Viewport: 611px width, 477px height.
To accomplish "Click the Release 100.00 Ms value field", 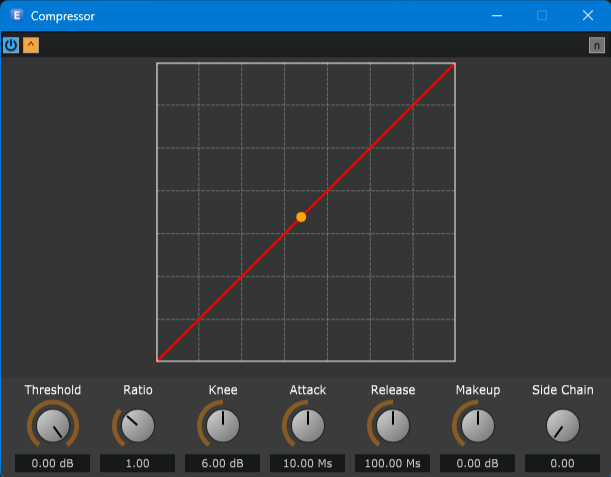I will coord(393,464).
